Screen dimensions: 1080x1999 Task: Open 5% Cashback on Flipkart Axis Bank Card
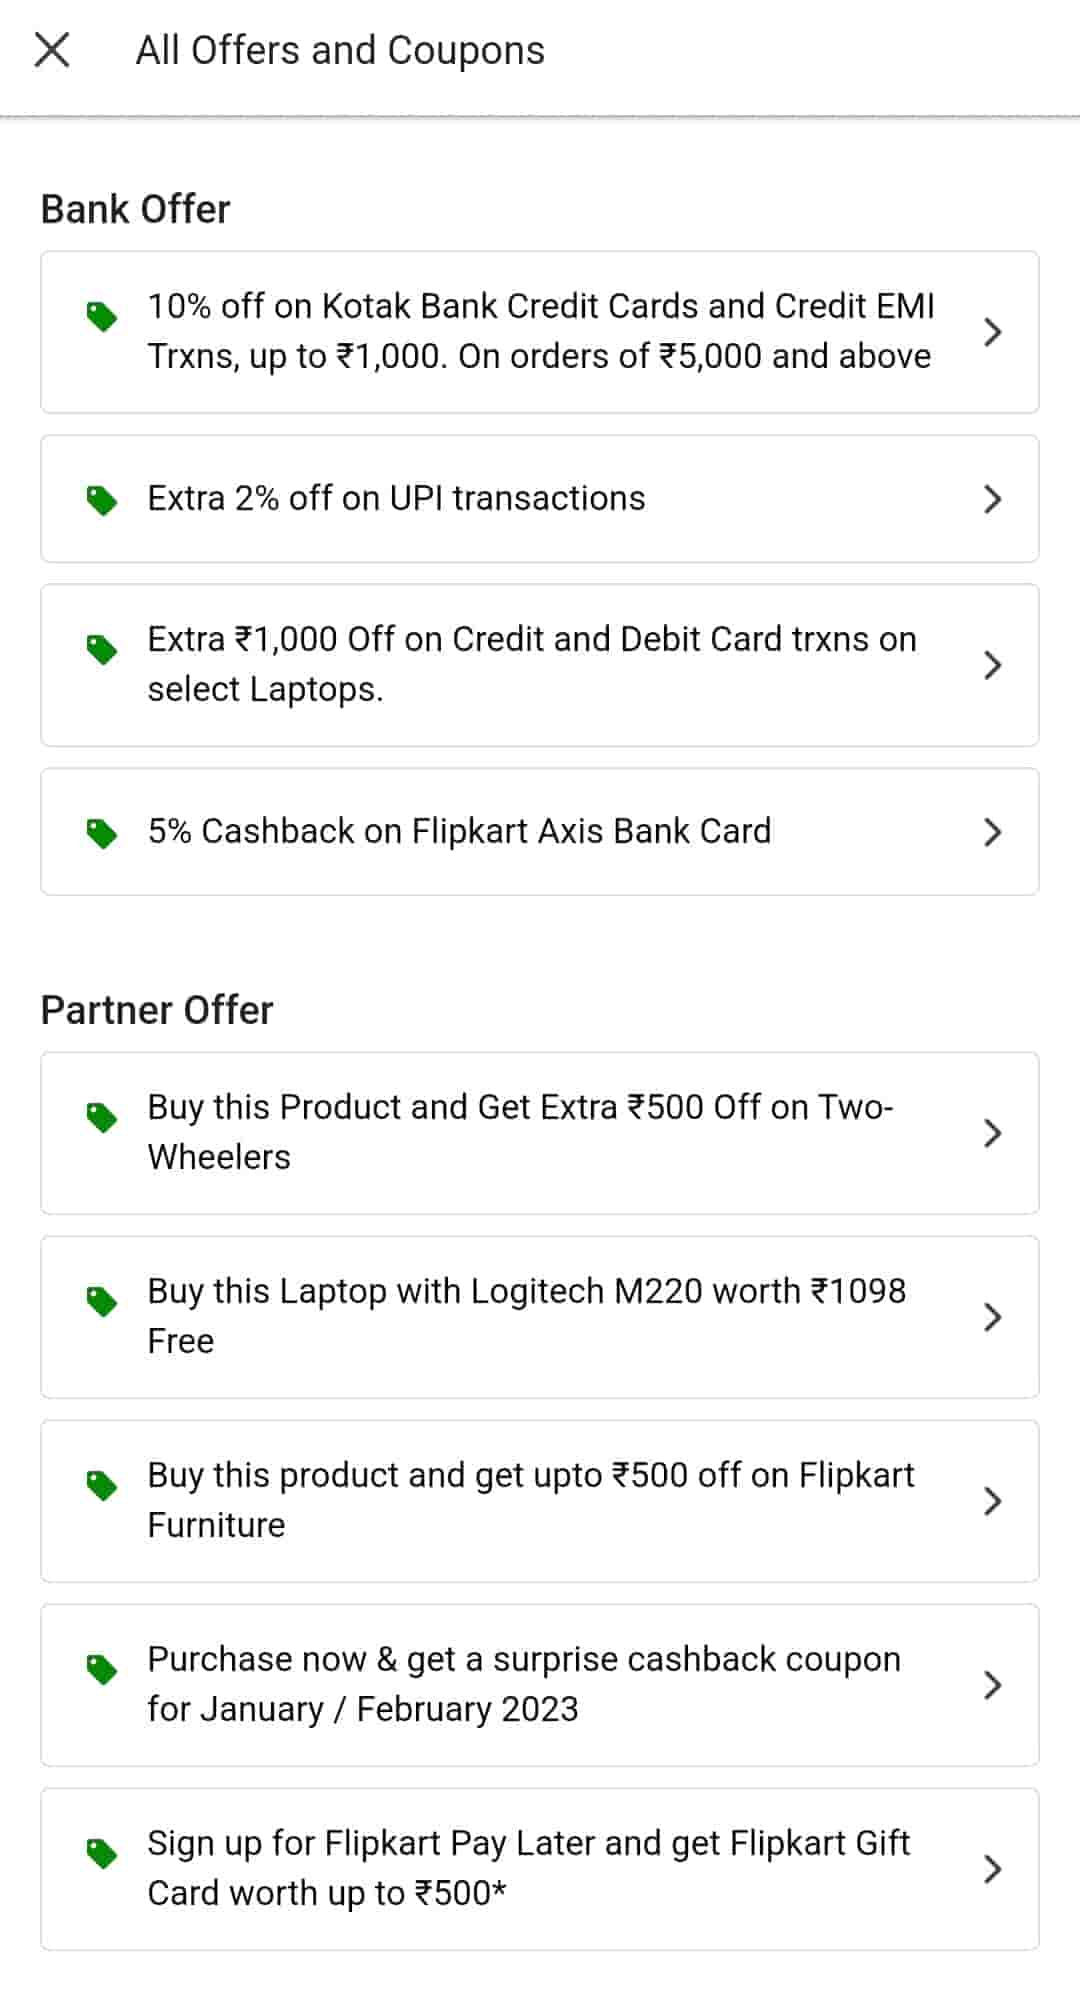460,832
